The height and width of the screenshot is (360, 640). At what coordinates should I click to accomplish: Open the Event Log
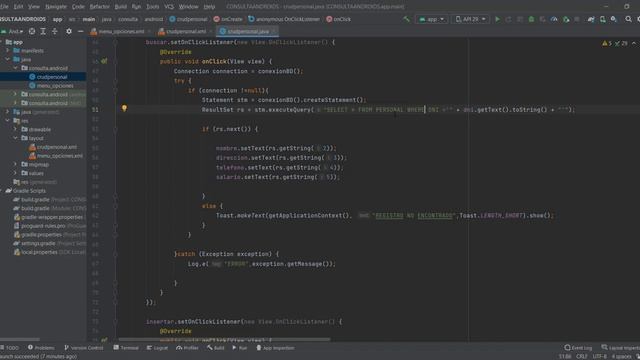(578, 348)
